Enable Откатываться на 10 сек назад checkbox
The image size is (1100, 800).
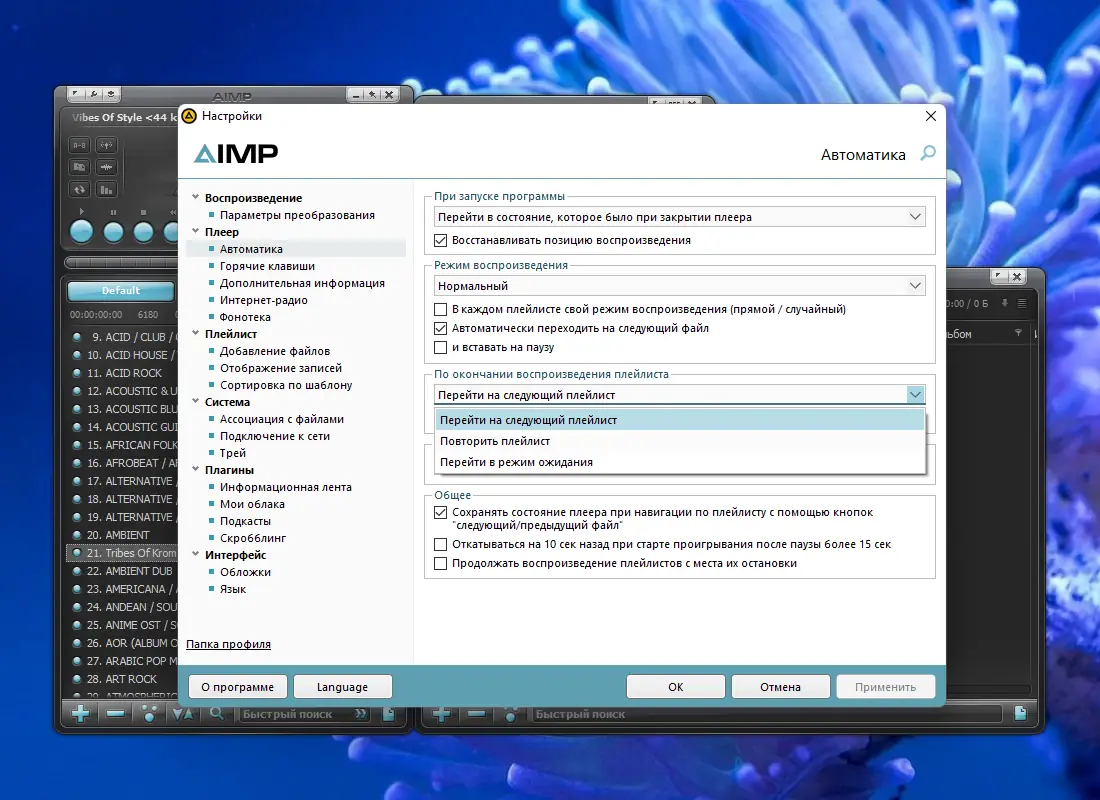click(441, 544)
